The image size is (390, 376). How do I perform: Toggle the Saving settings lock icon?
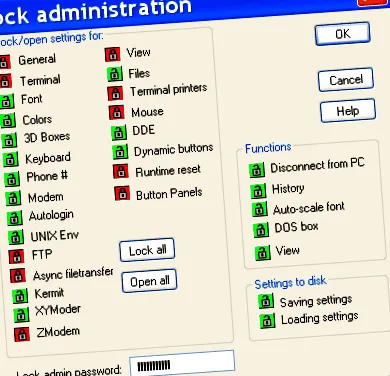[x=266, y=301]
